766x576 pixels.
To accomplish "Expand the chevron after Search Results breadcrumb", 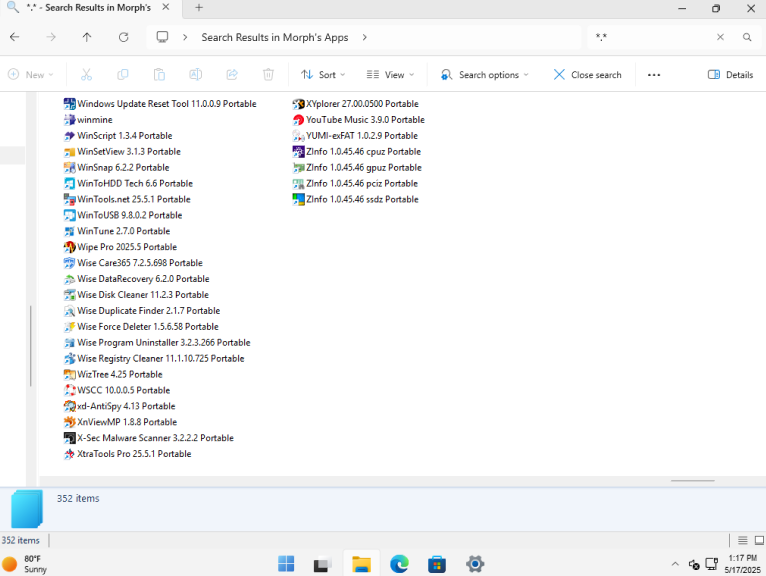I will click(364, 37).
